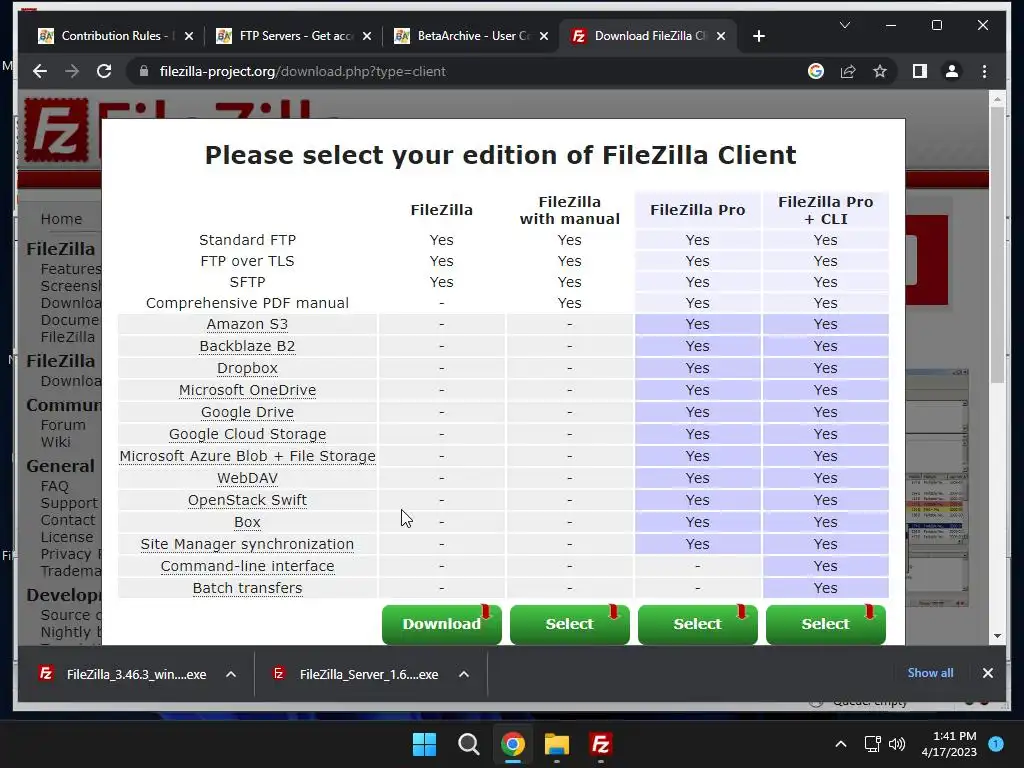
Task: Click the Backblaze B2 feature link
Action: 247,346
